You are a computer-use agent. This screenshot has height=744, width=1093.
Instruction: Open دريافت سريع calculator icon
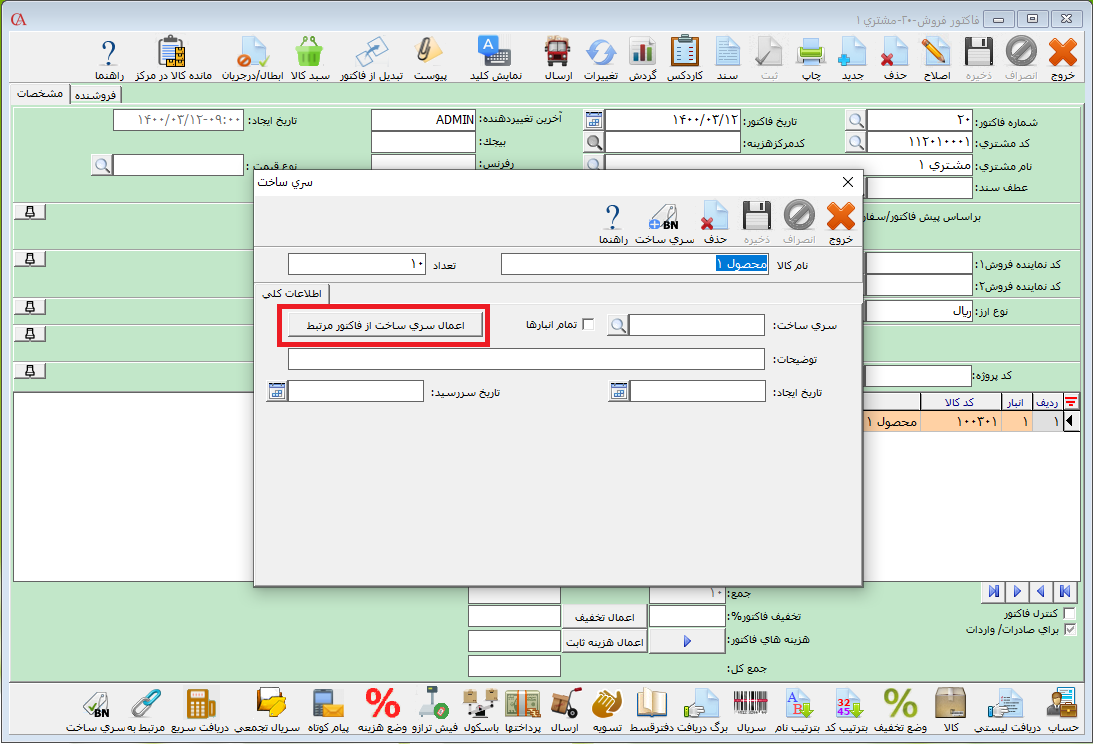(x=201, y=709)
